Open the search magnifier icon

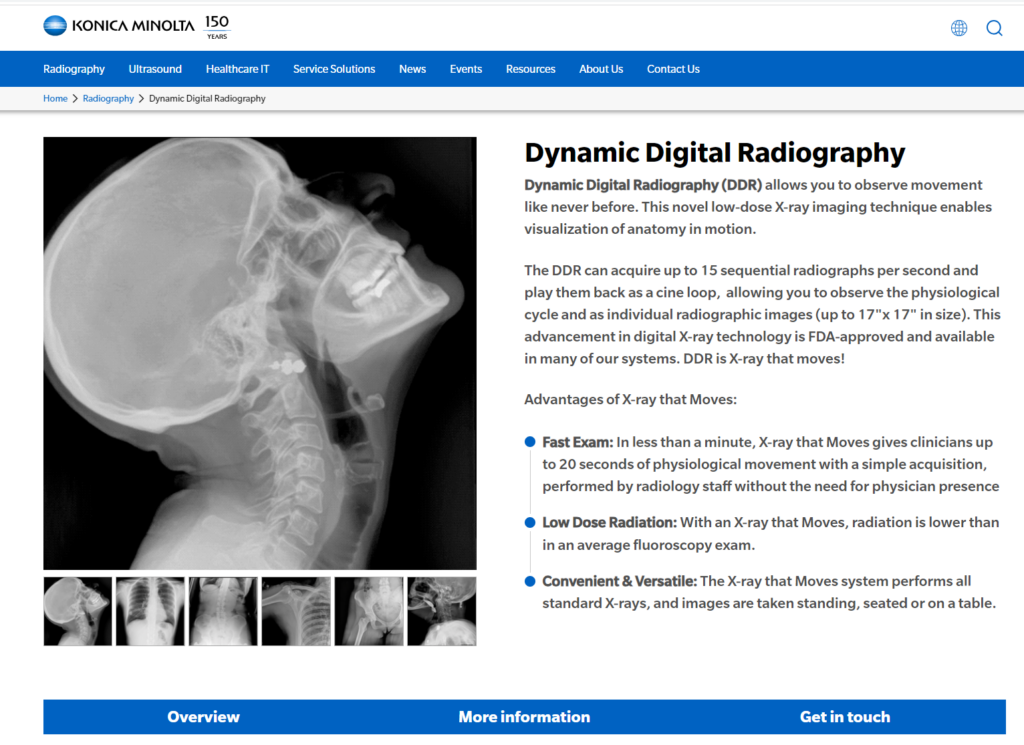[x=994, y=28]
